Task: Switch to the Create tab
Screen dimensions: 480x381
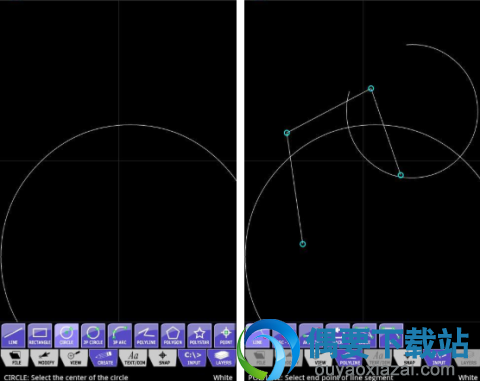Action: [x=104, y=358]
